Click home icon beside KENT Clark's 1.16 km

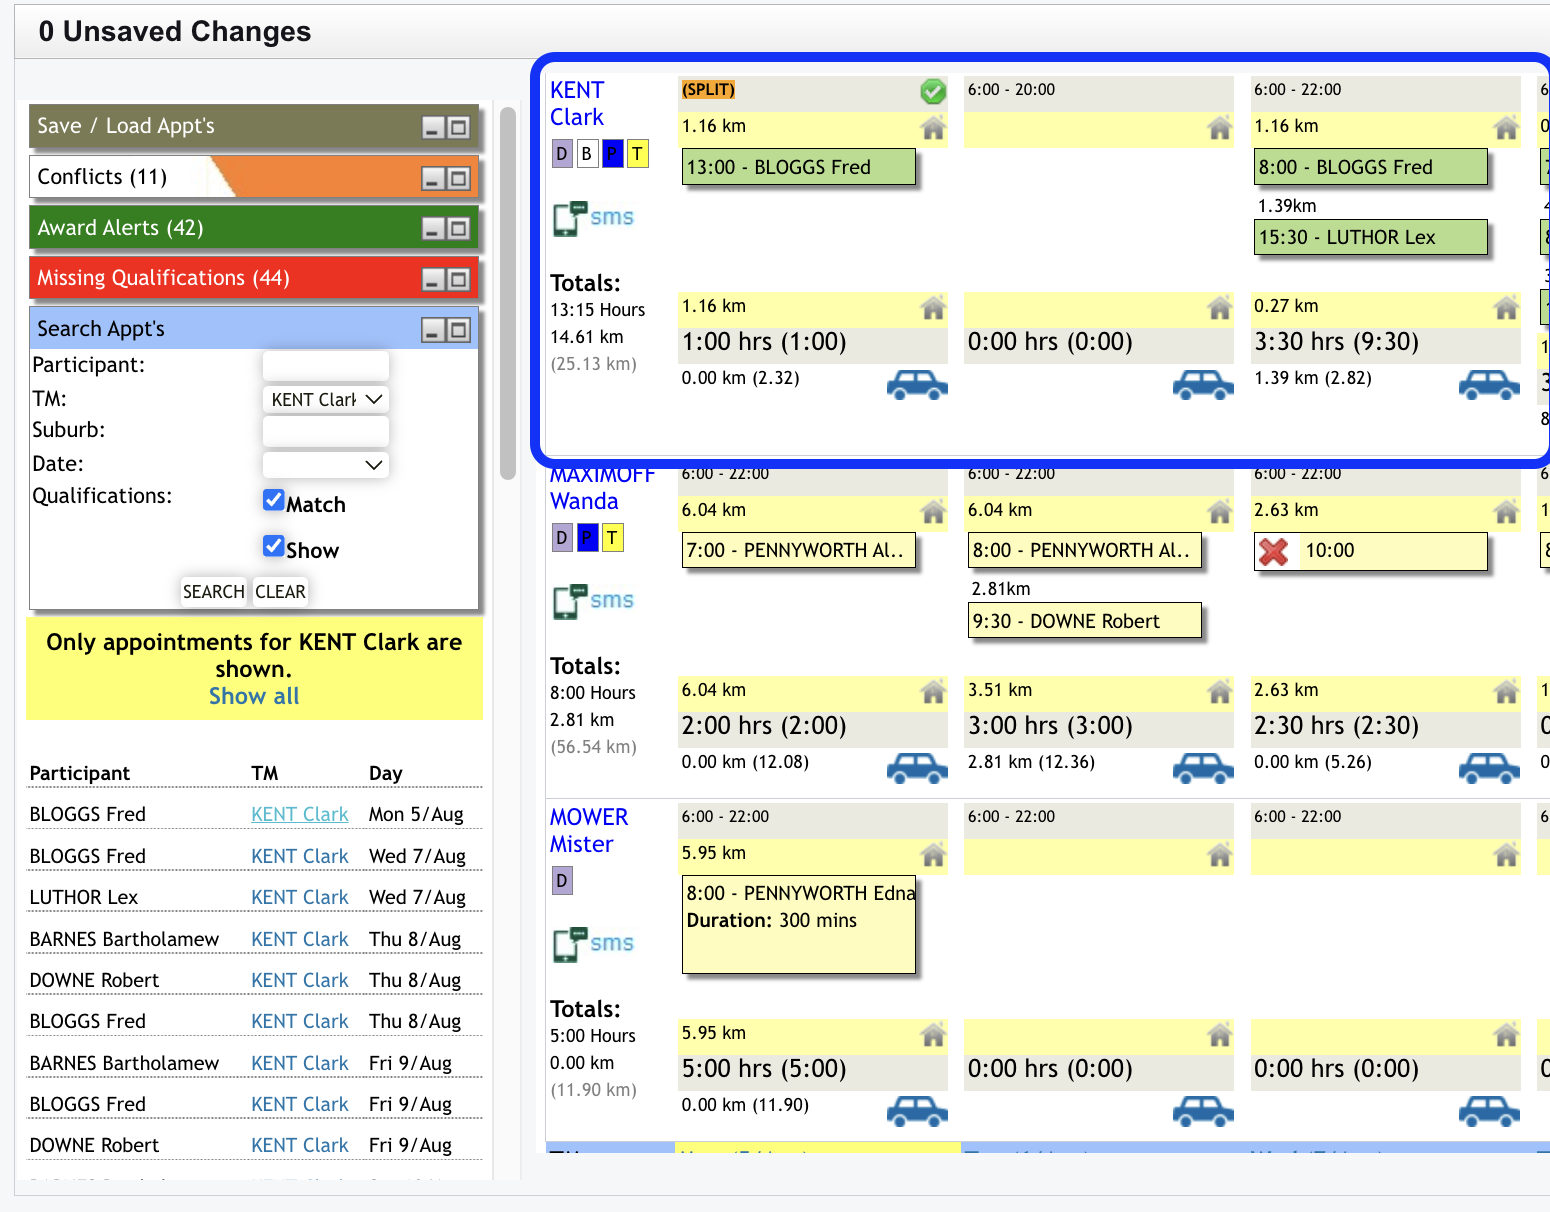932,128
